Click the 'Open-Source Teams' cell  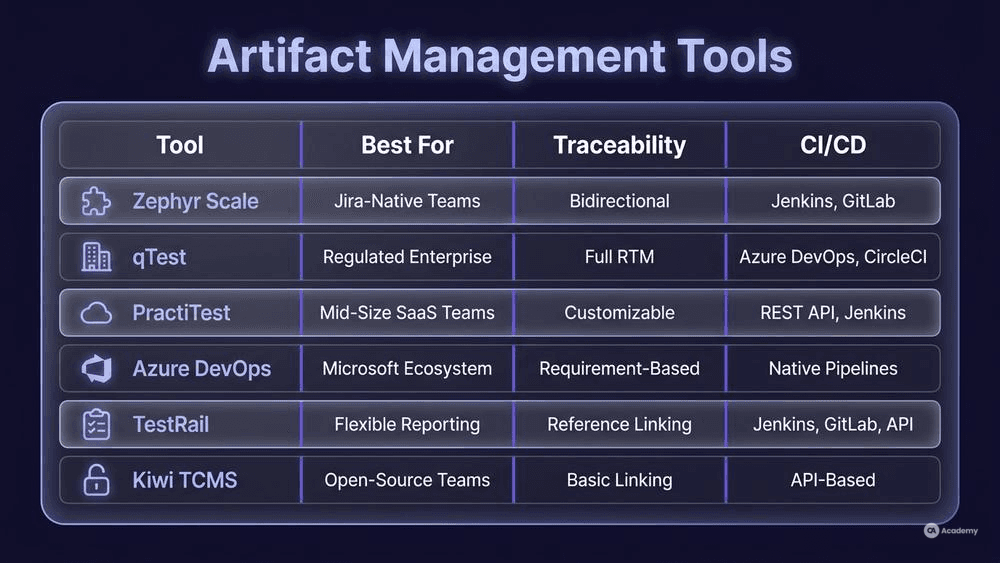tap(407, 480)
